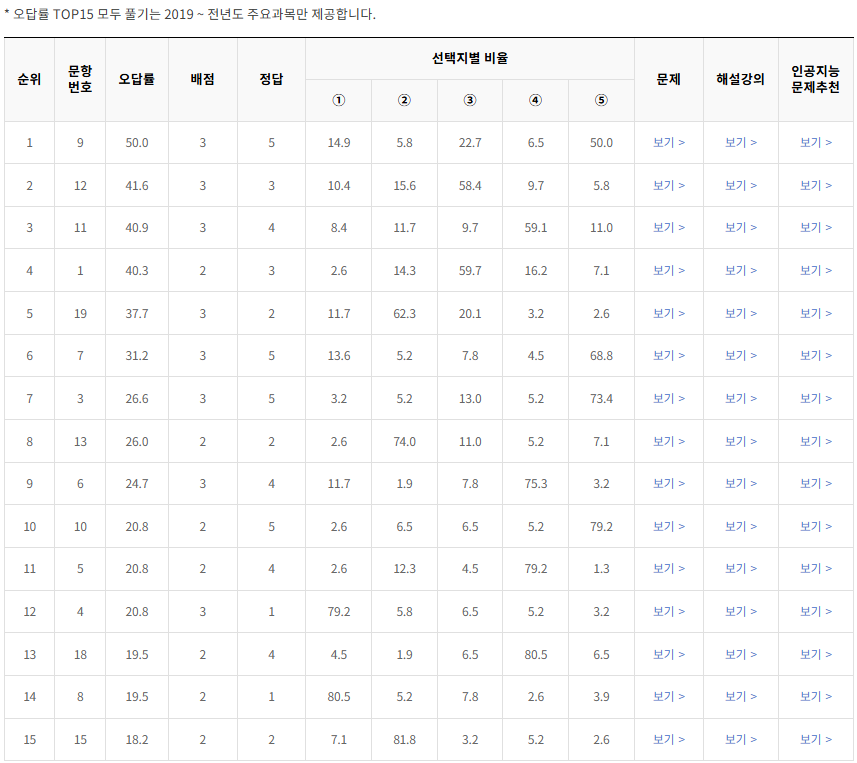This screenshot has height=763, width=857.
Task: Open AI recommendation for question 10
Action: point(816,527)
